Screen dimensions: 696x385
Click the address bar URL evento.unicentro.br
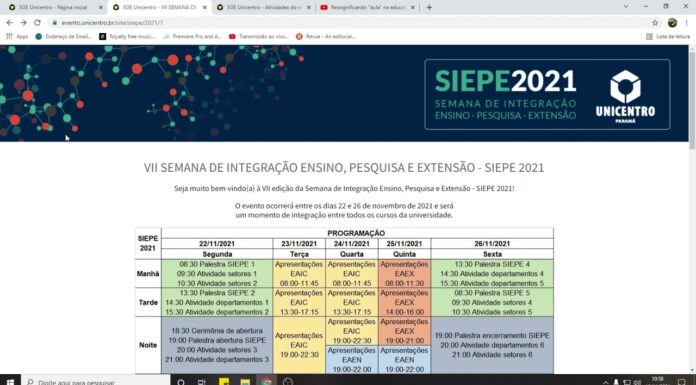tap(112, 23)
